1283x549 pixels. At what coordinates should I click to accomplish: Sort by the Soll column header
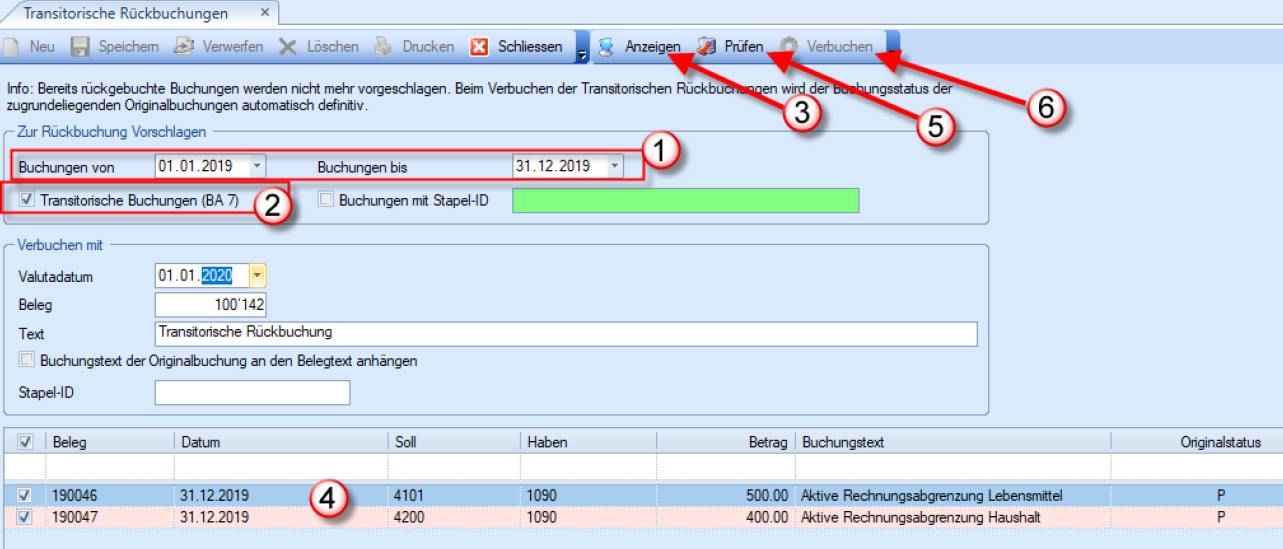coord(456,442)
